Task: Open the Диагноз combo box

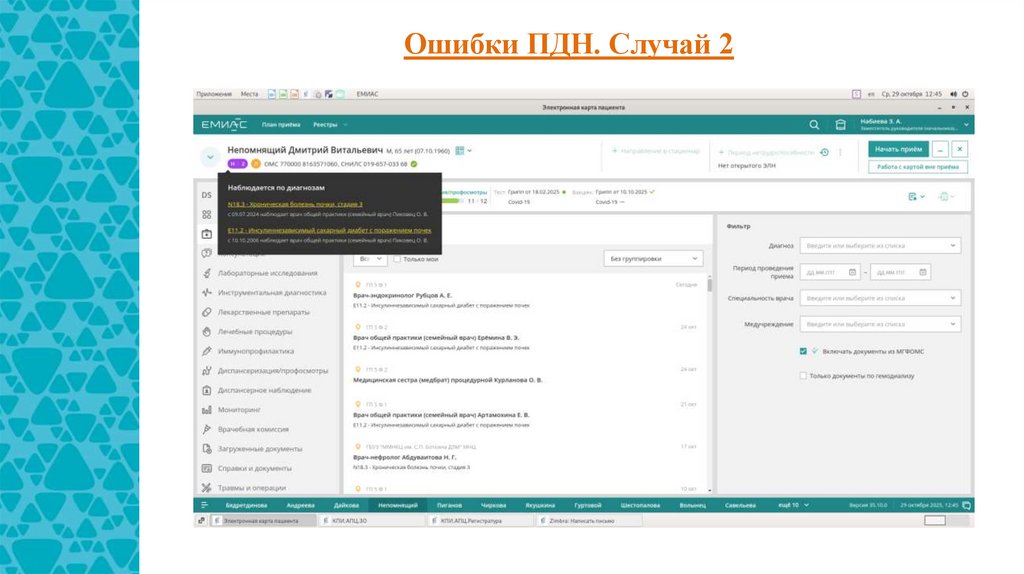Action: (x=880, y=246)
